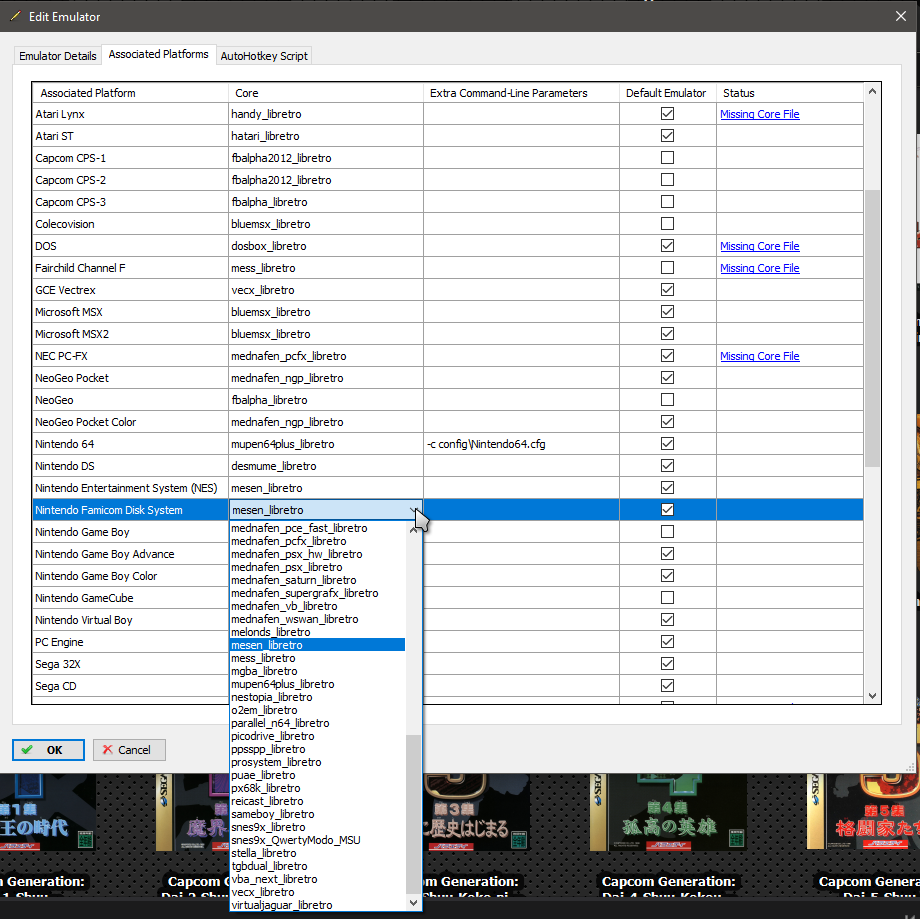Enable Default Emulator for Capcom CPS-1
The height and width of the screenshot is (919, 920).
click(x=667, y=158)
